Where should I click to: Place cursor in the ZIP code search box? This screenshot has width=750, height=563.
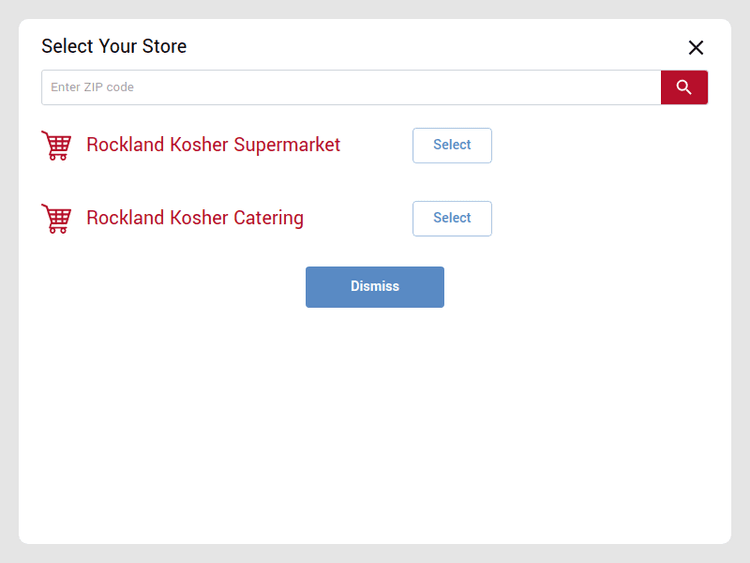[350, 87]
